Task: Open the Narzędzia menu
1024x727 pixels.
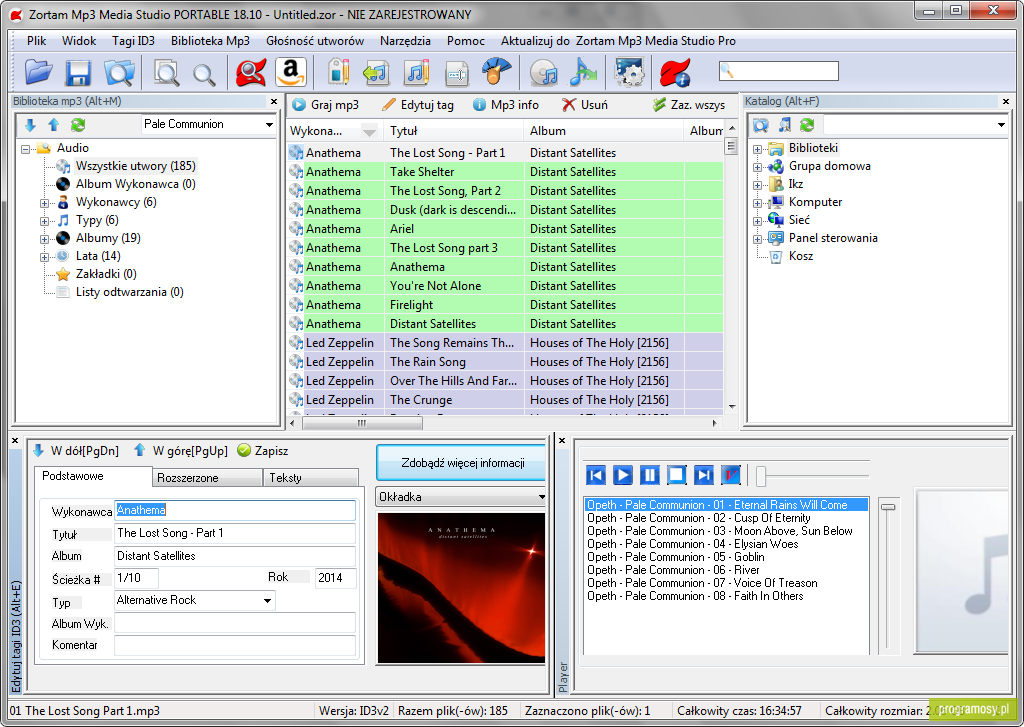Action: pyautogui.click(x=405, y=40)
